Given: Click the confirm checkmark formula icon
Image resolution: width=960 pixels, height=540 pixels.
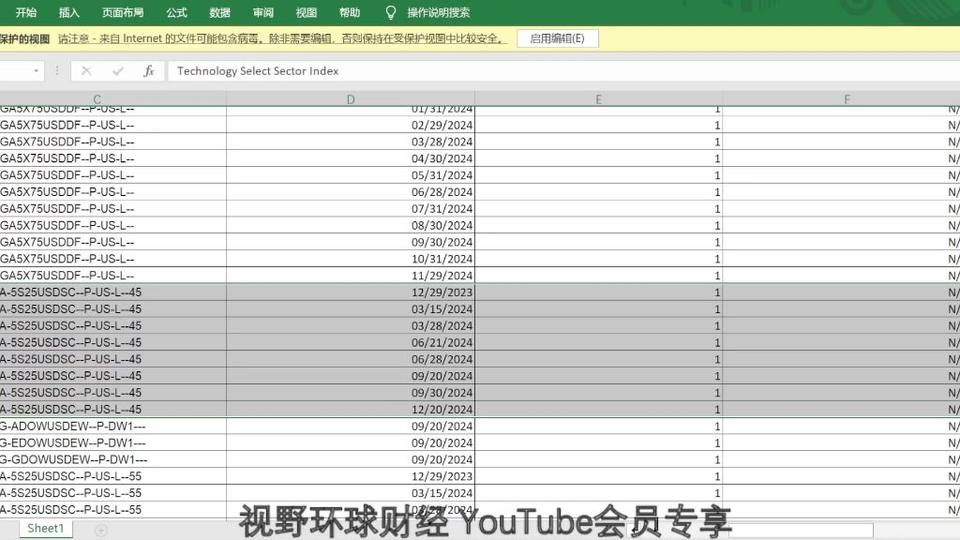Looking at the screenshot, I should point(118,71).
